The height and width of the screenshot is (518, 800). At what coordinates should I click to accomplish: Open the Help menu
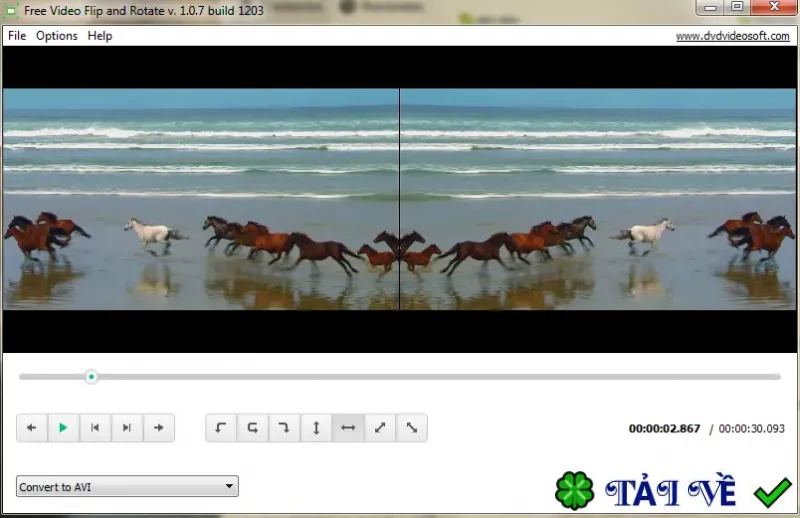click(99, 36)
